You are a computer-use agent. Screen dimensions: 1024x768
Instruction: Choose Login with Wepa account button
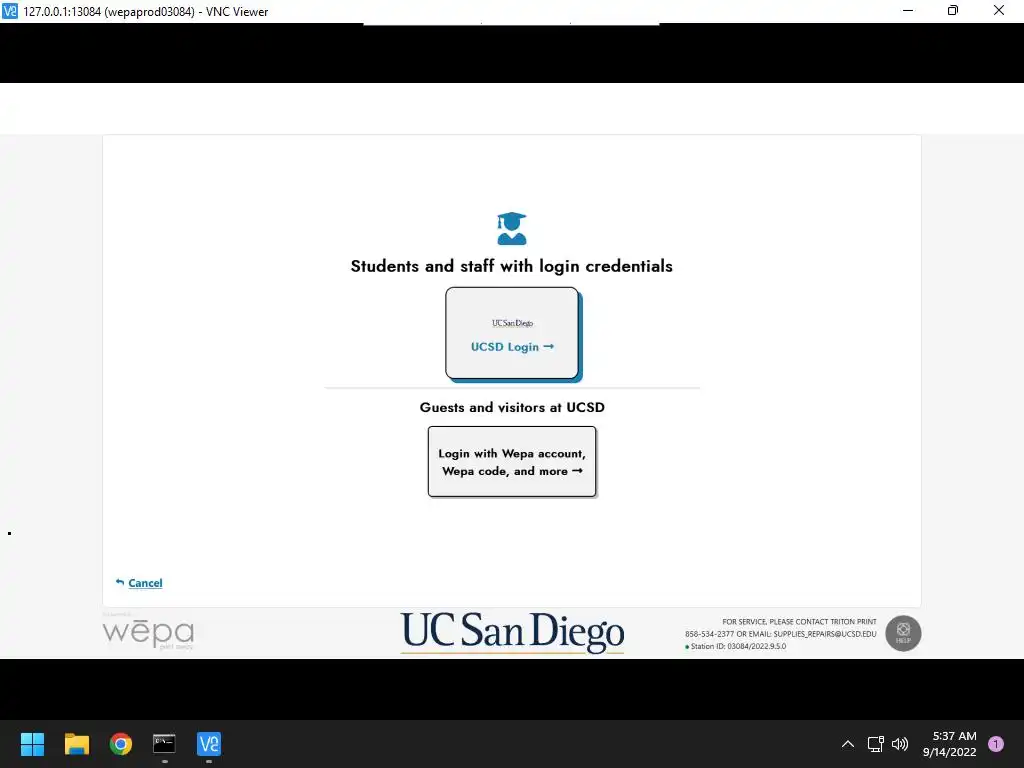point(512,462)
